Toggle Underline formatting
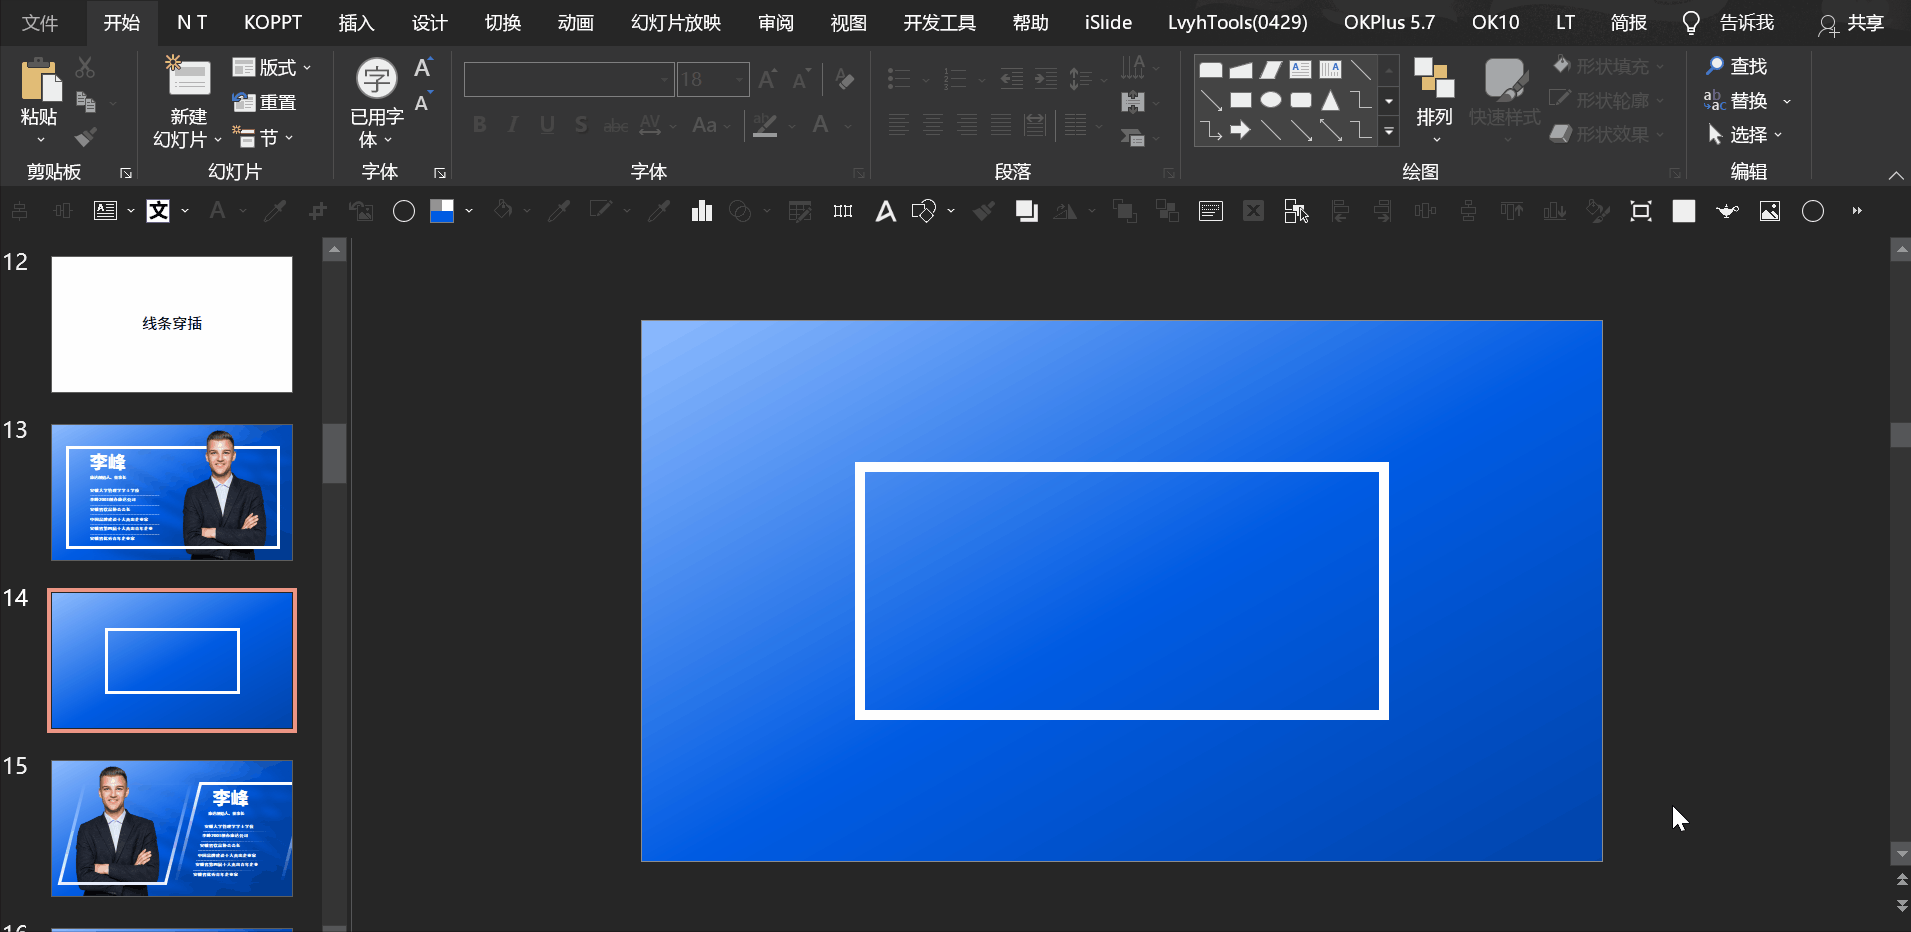The width and height of the screenshot is (1911, 932). (547, 125)
